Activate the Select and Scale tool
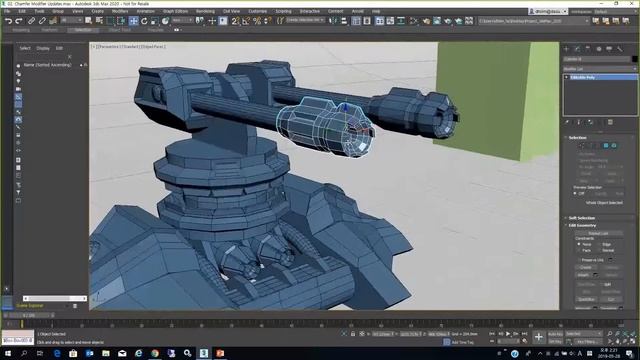This screenshot has width=640, height=360. coord(154,21)
